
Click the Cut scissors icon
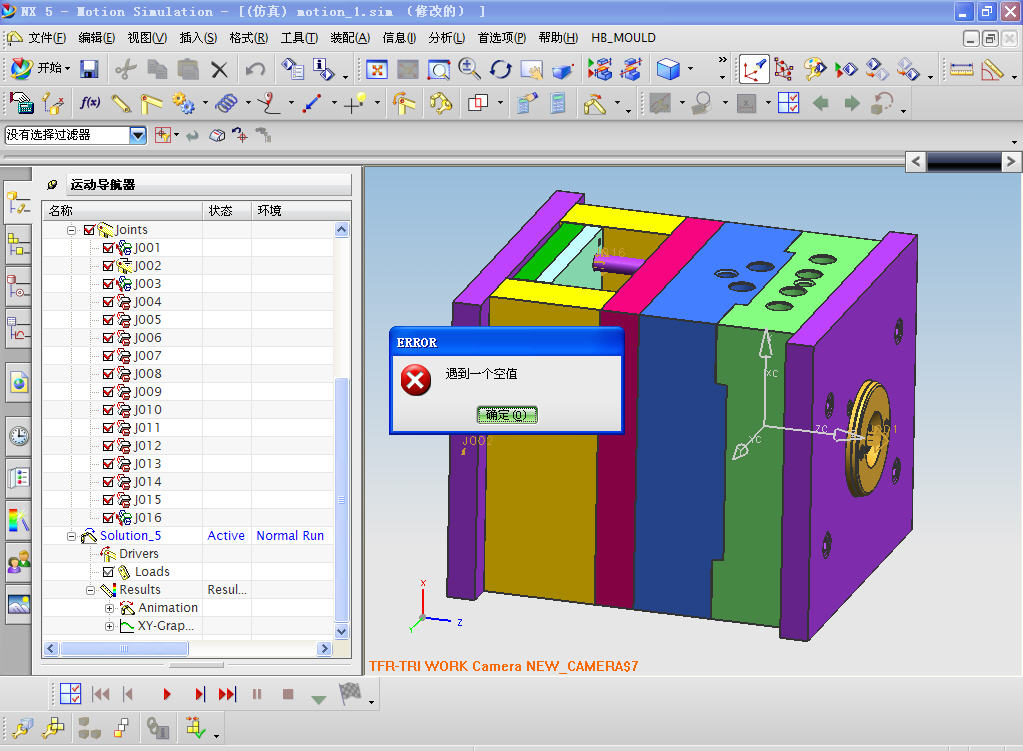(125, 69)
